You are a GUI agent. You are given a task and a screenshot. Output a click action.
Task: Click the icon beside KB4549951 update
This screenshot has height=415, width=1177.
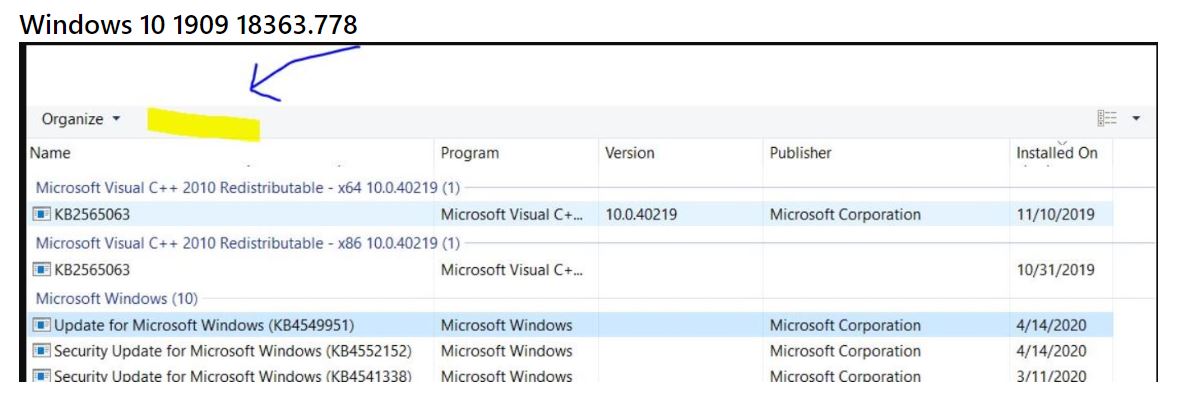coord(41,326)
